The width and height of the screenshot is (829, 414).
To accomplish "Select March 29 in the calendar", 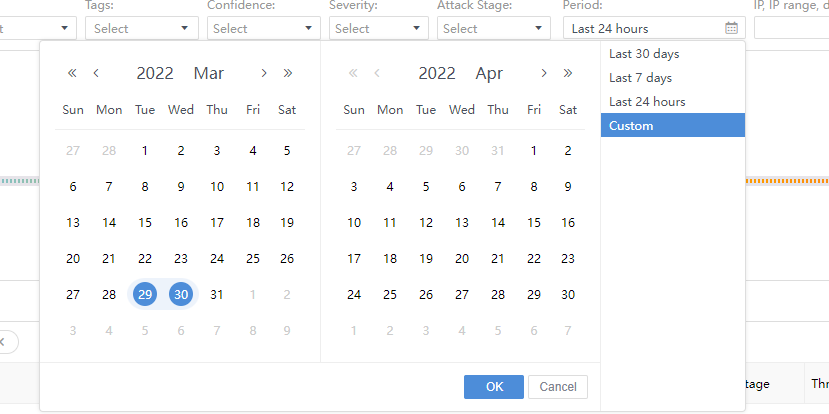I will click(145, 295).
